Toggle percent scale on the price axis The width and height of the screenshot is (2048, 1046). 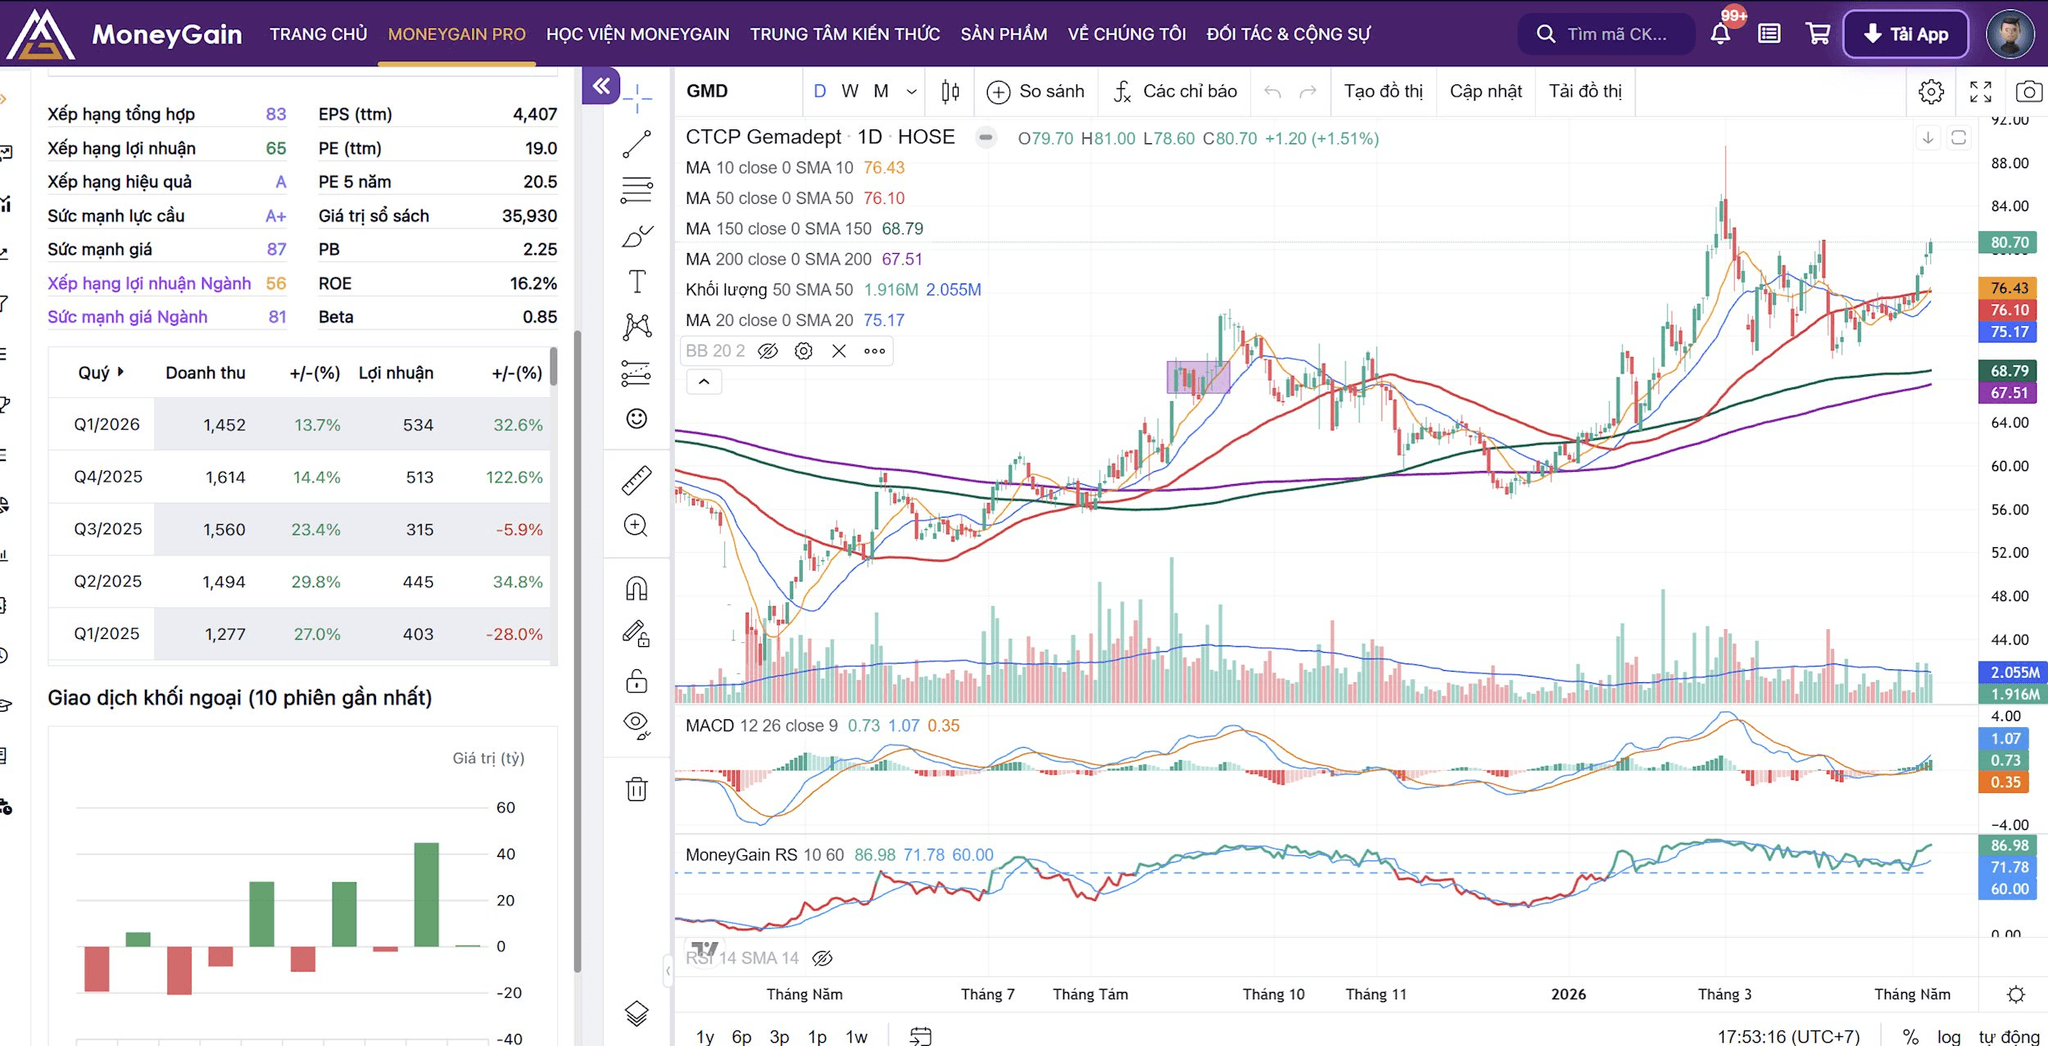pyautogui.click(x=1910, y=1037)
